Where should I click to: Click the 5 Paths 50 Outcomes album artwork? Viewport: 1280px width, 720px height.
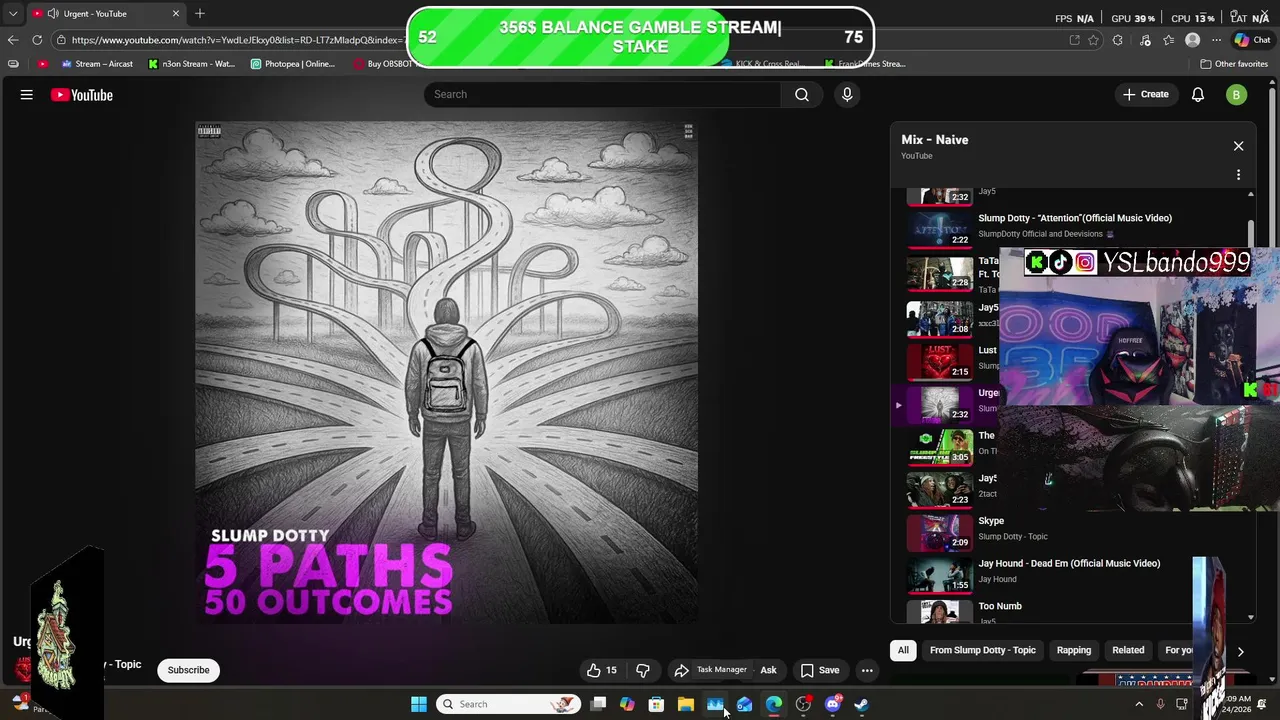click(446, 372)
